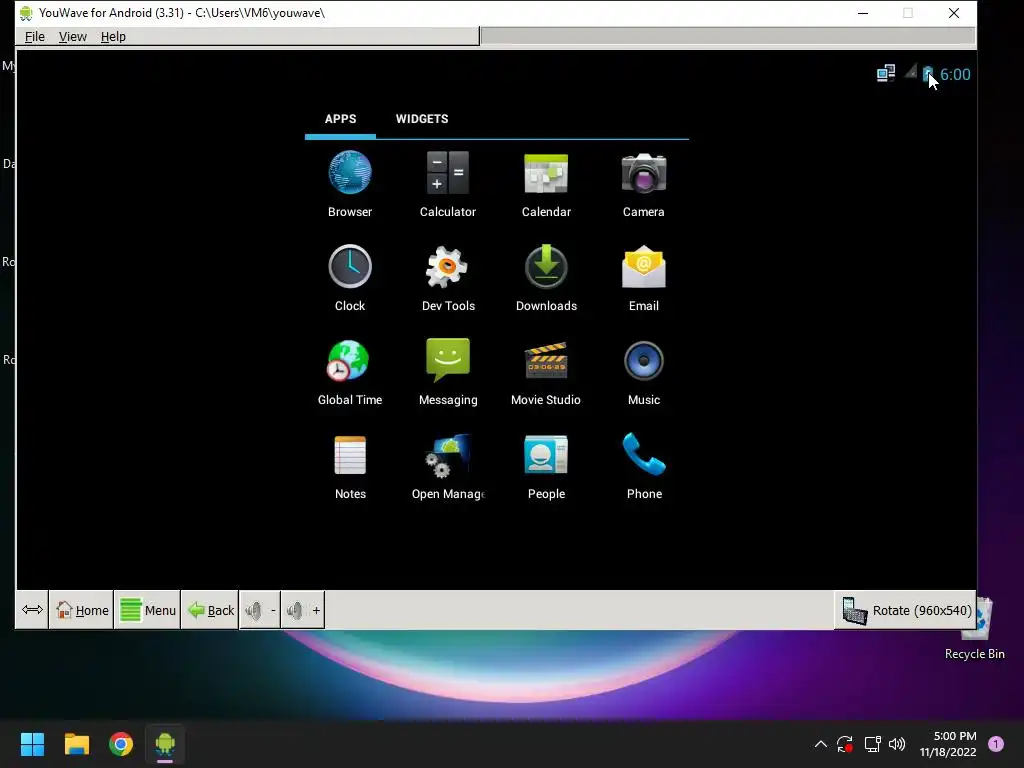This screenshot has width=1024, height=768.
Task: Lower the volume with the minus button
Action: [x=261, y=610]
